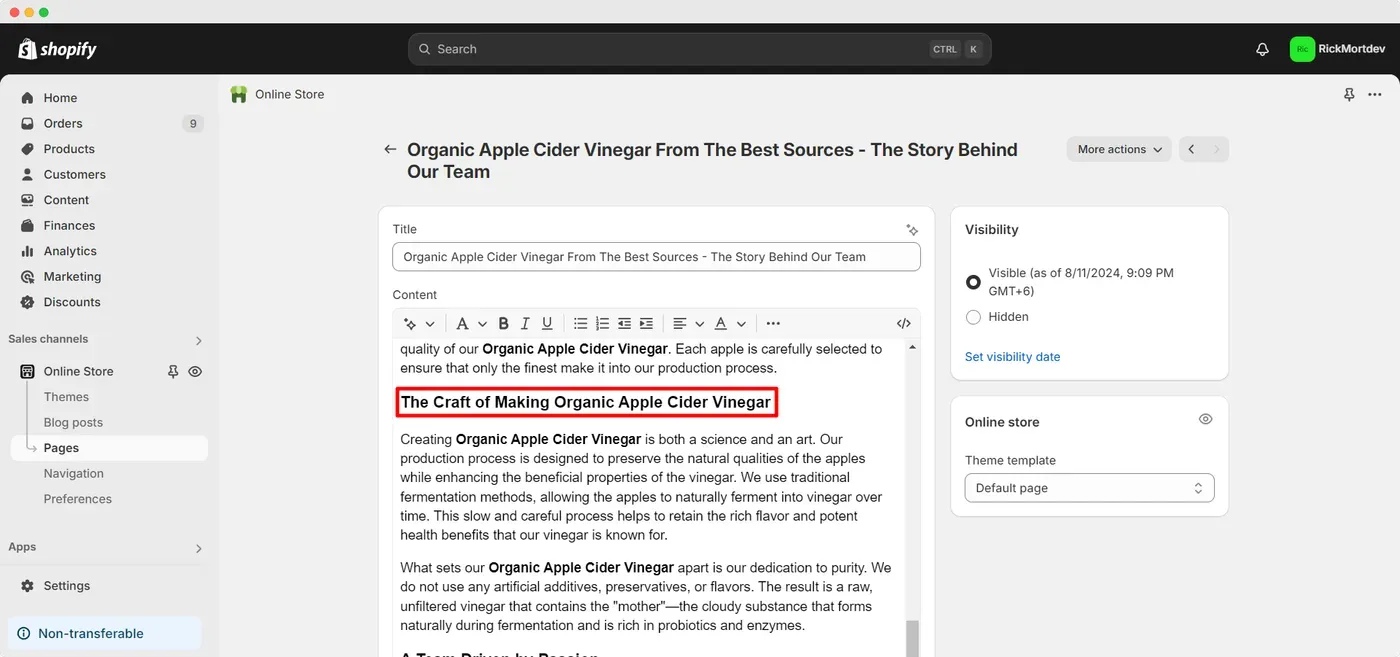
Task: Expand the alignment dropdown arrow
Action: (700, 324)
